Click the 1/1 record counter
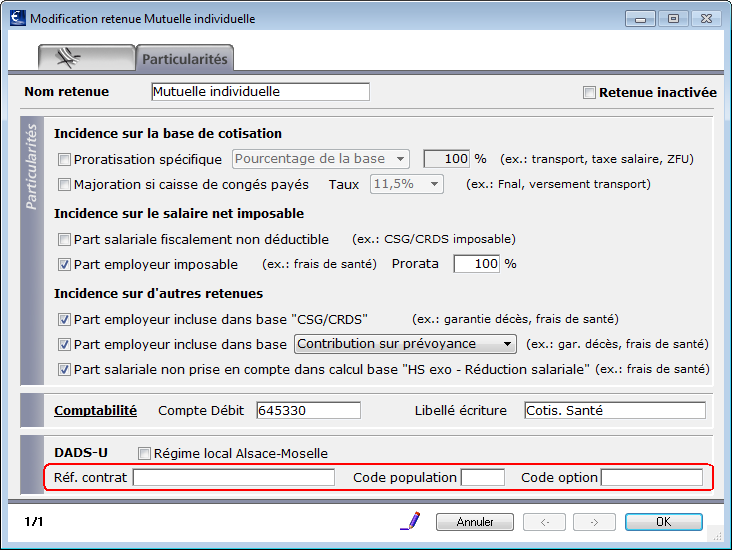This screenshot has width=732, height=550. (34, 522)
